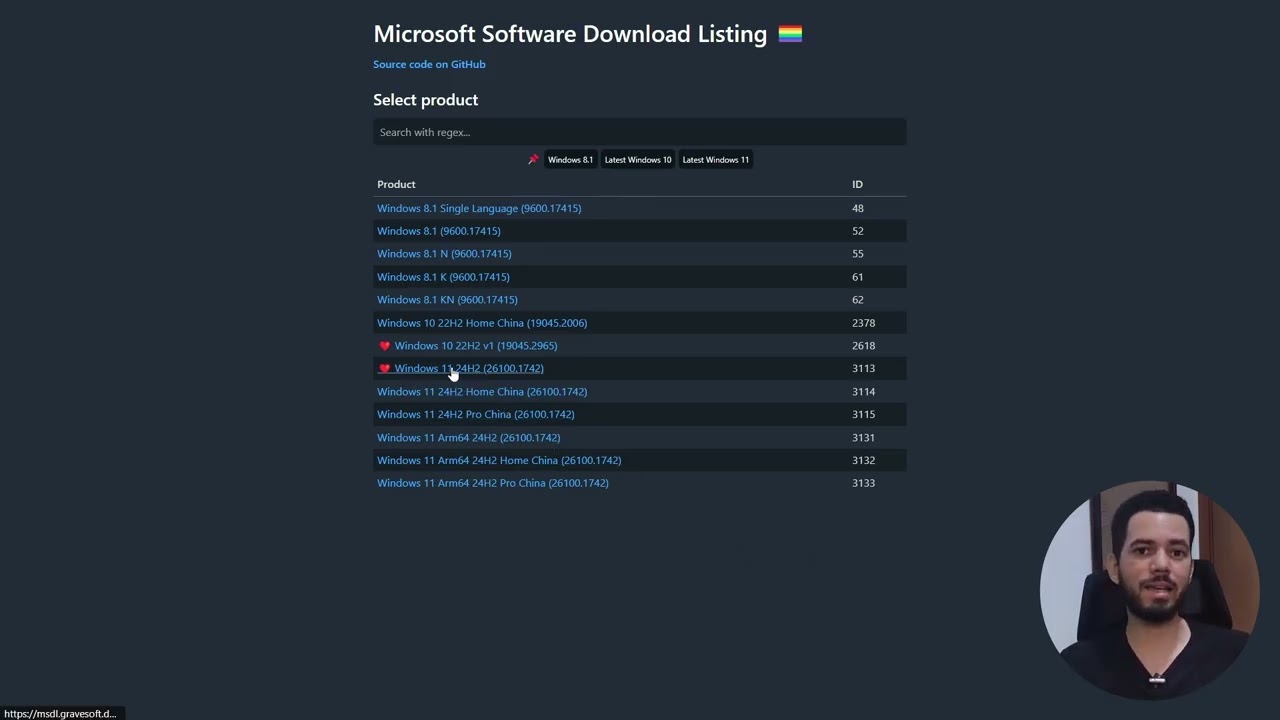This screenshot has width=1280, height=720.
Task: Open Windows 10 22H2 Home China link
Action: point(482,323)
